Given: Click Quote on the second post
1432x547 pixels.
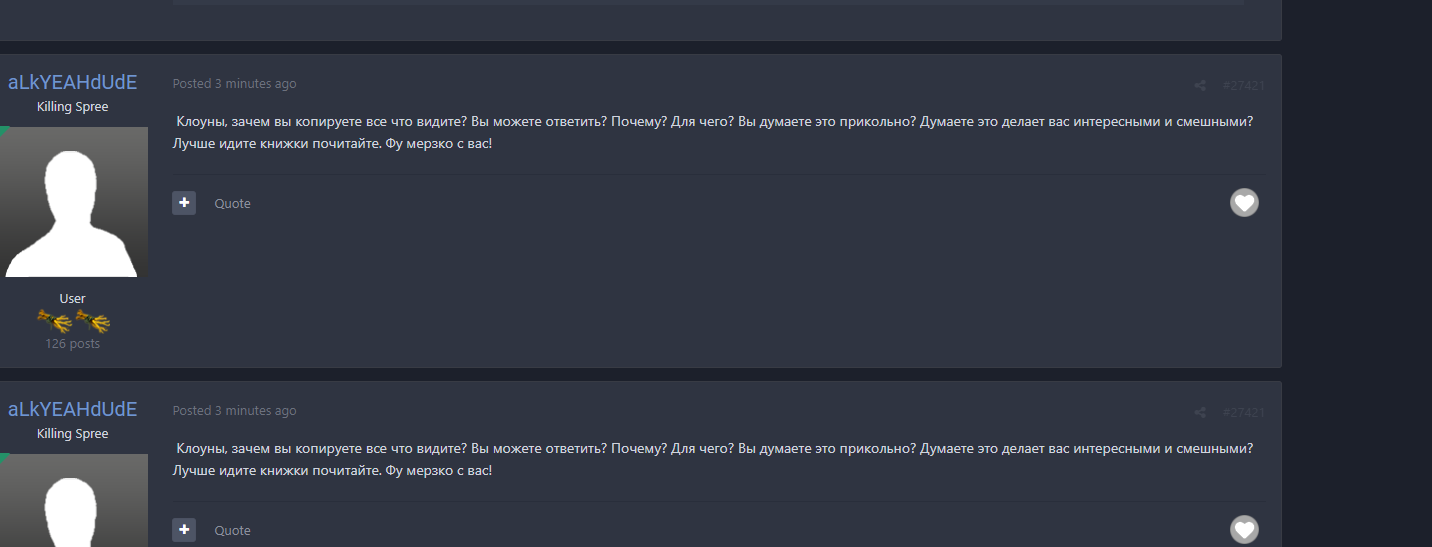Looking at the screenshot, I should click(232, 531).
